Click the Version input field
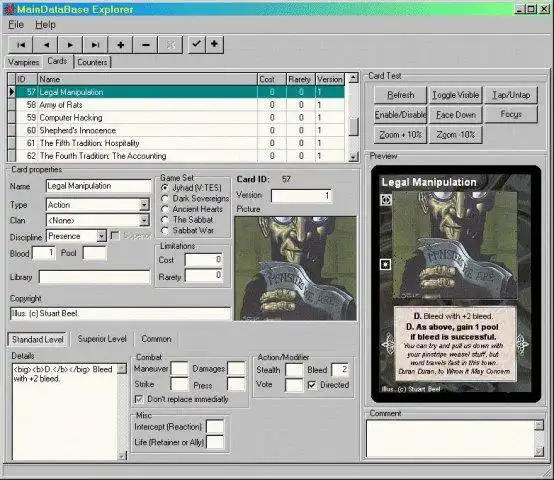Viewport: 554px width, 480px height. (x=302, y=196)
